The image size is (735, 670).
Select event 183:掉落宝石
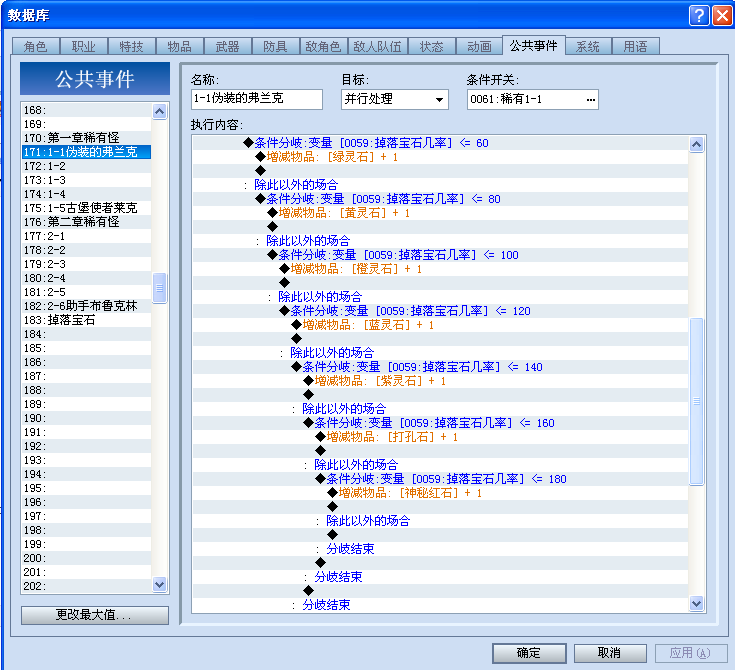(x=87, y=320)
